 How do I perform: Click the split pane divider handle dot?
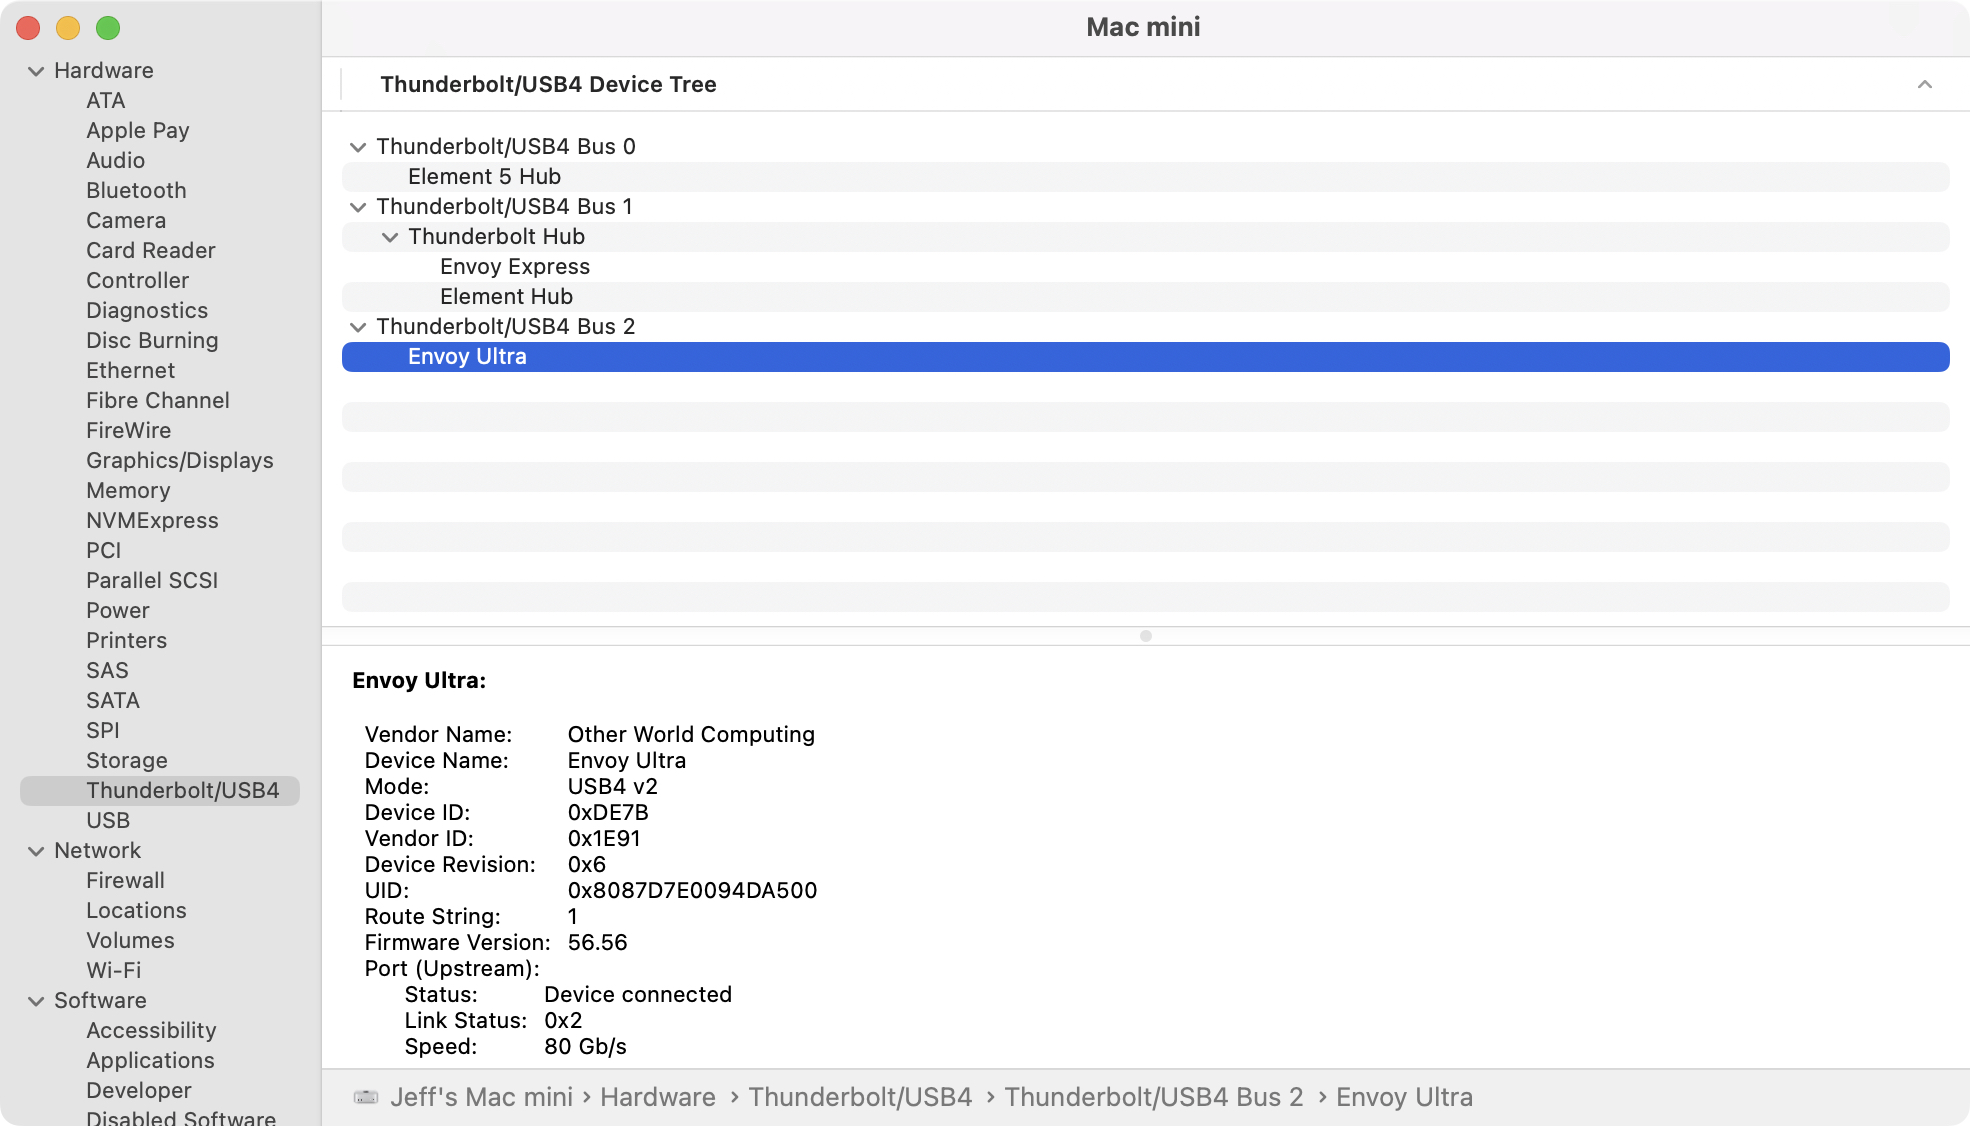1146,636
